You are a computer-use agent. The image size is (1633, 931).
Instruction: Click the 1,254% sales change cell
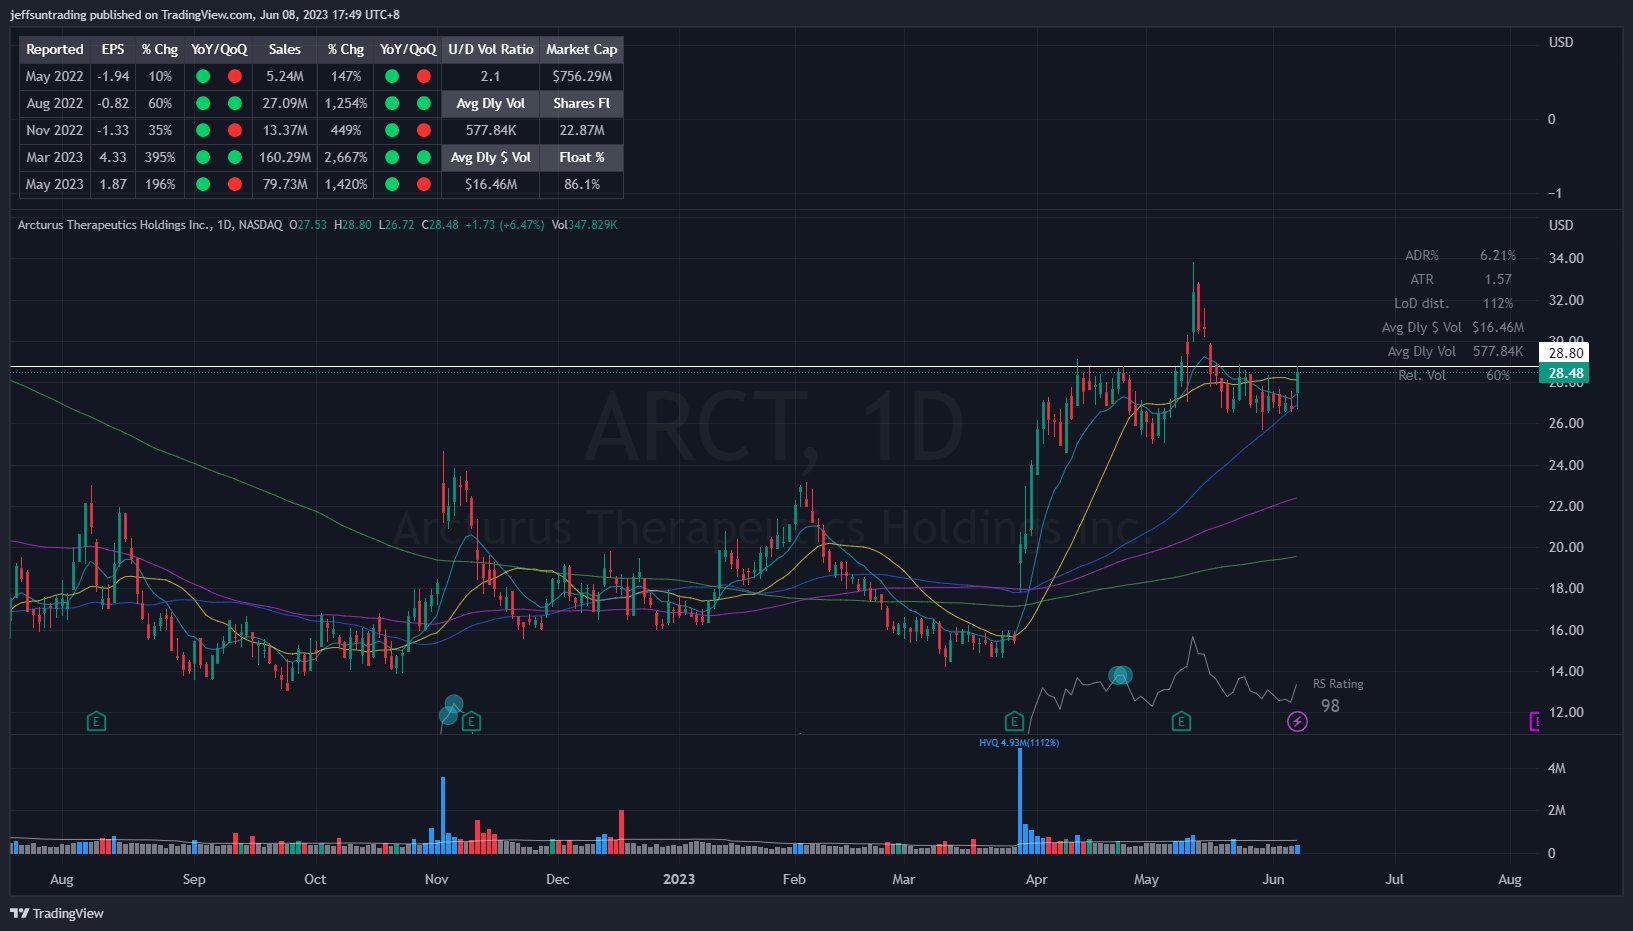point(346,103)
